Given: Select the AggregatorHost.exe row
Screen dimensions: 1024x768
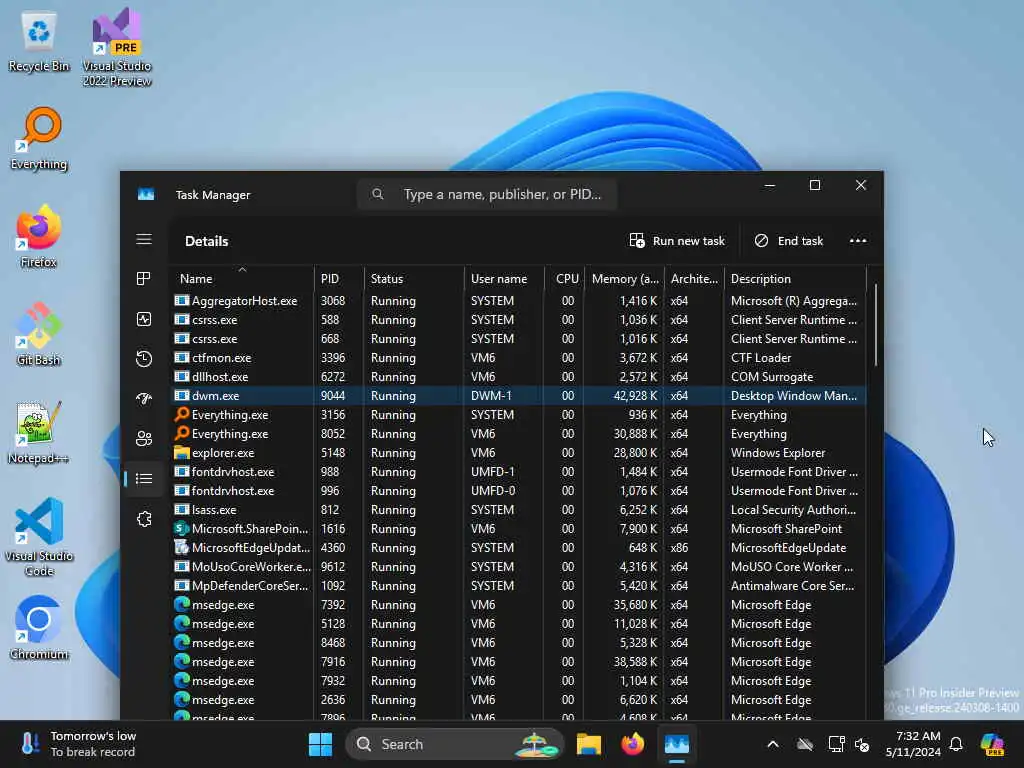Looking at the screenshot, I should tap(519, 301).
